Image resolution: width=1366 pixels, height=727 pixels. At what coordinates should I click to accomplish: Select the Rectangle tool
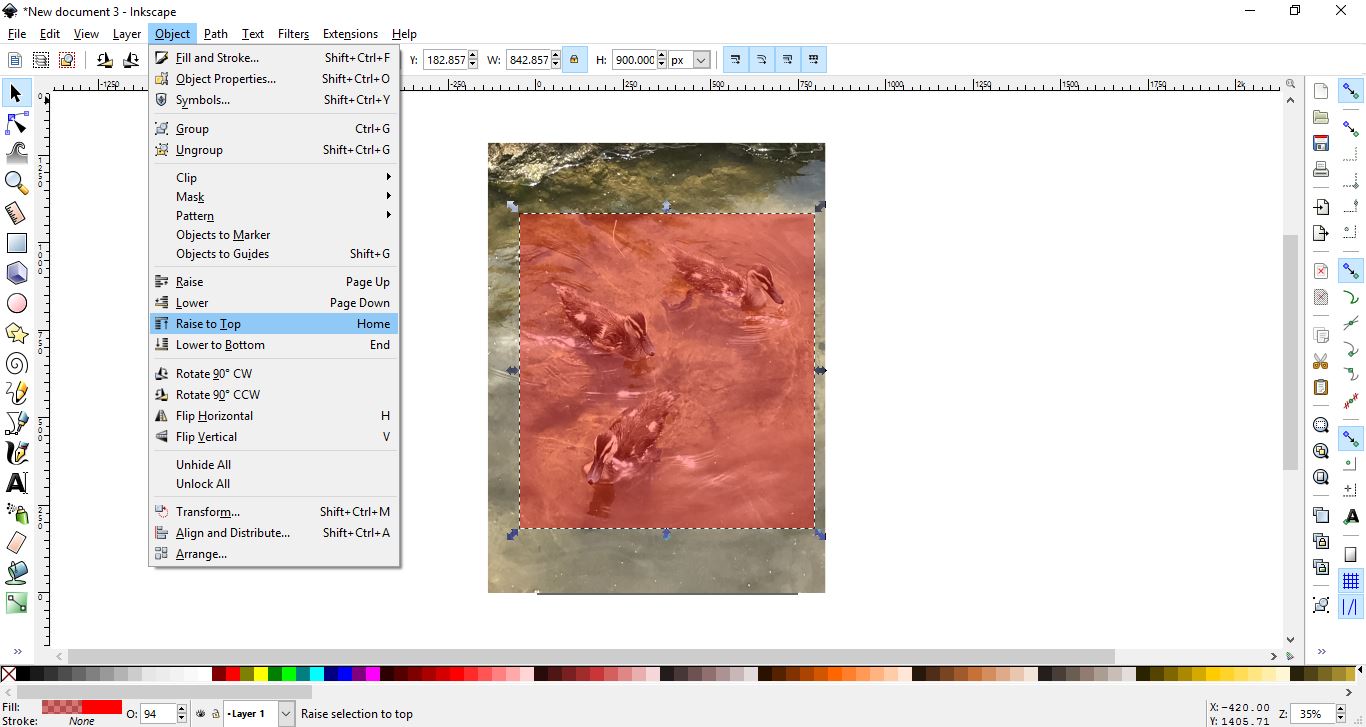click(x=16, y=243)
